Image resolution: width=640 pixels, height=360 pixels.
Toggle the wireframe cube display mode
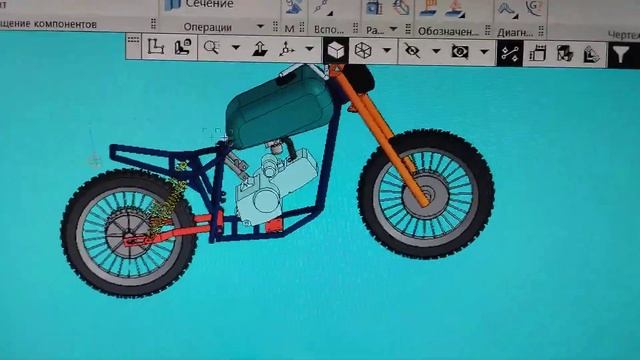click(x=363, y=51)
